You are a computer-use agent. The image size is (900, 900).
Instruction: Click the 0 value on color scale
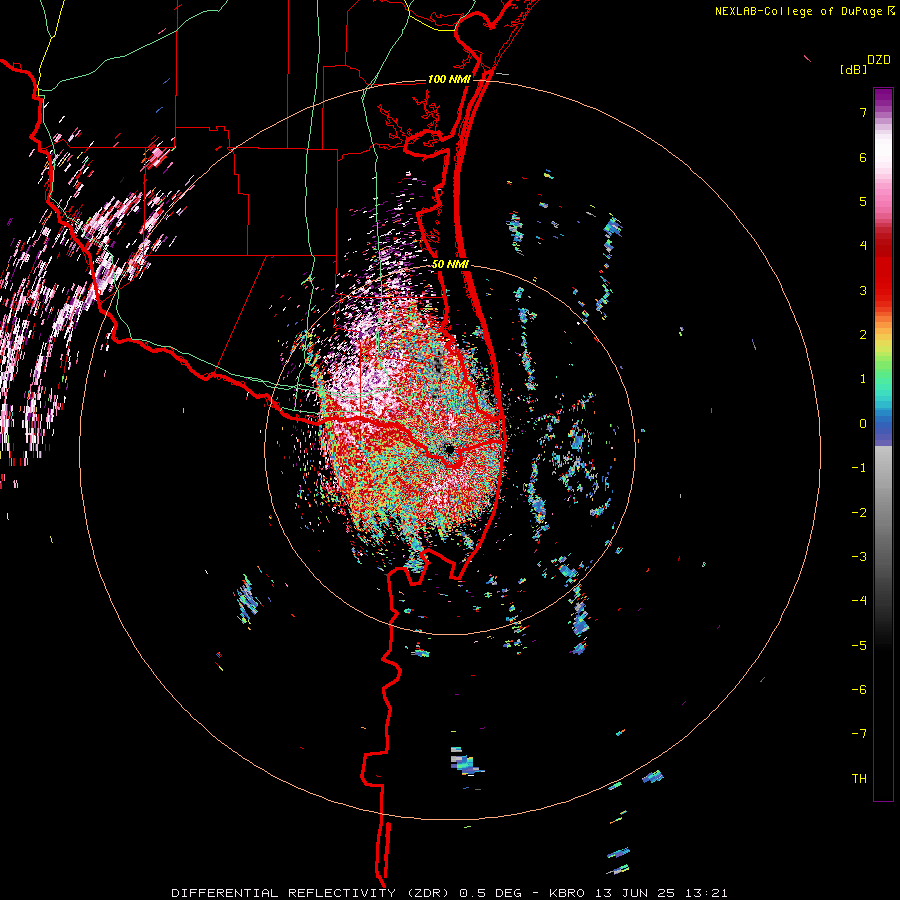[x=863, y=424]
